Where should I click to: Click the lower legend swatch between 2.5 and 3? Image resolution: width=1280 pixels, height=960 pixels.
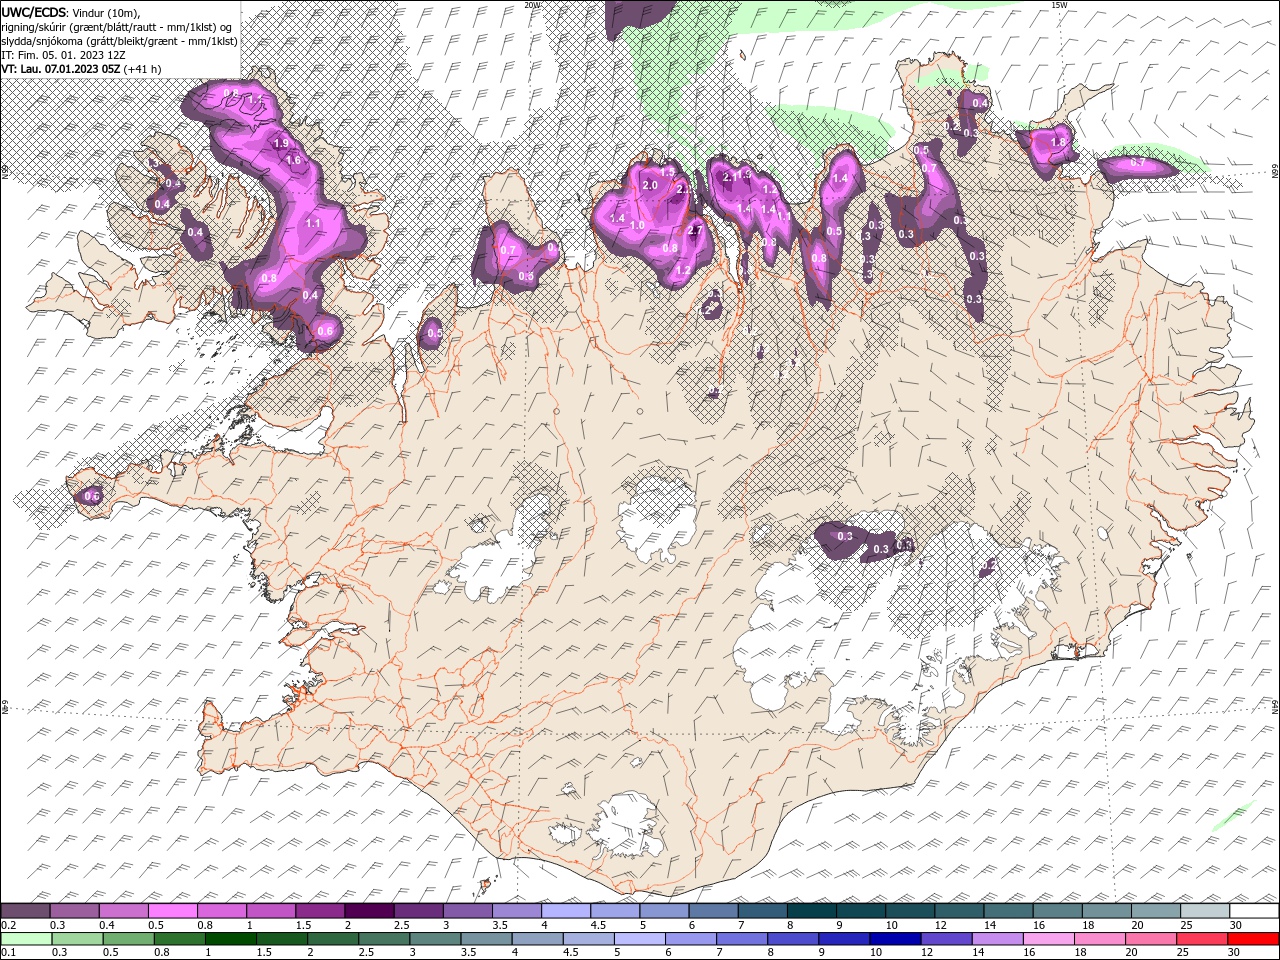(x=384, y=939)
